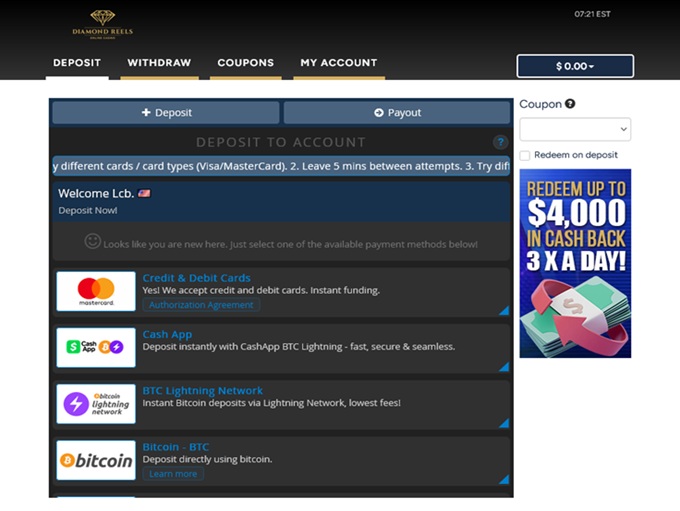The image size is (680, 511).
Task: Expand the Cash App row corner arrow
Action: click(504, 367)
